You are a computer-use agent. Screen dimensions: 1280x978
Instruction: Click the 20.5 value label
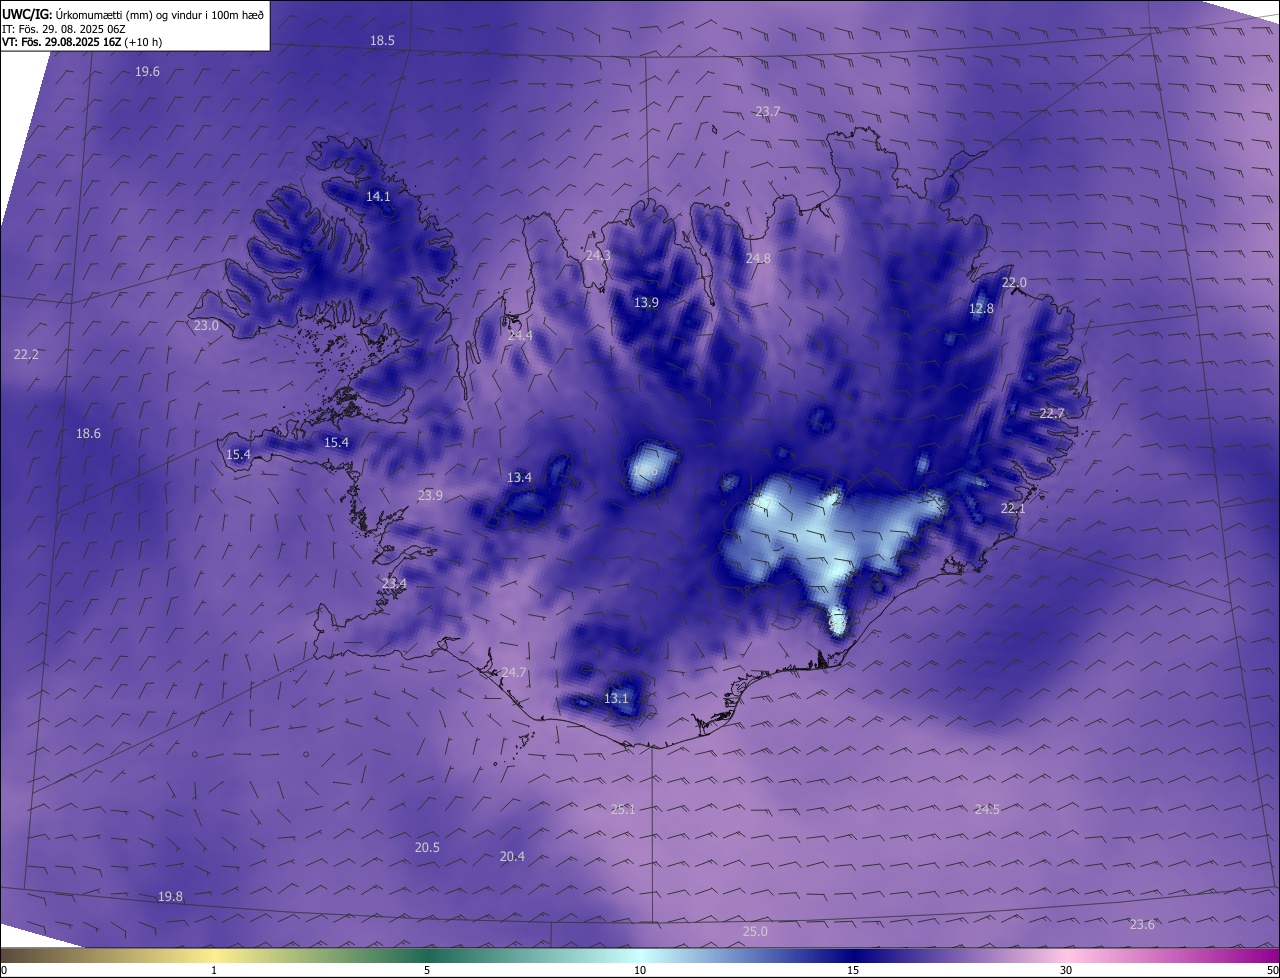(427, 848)
